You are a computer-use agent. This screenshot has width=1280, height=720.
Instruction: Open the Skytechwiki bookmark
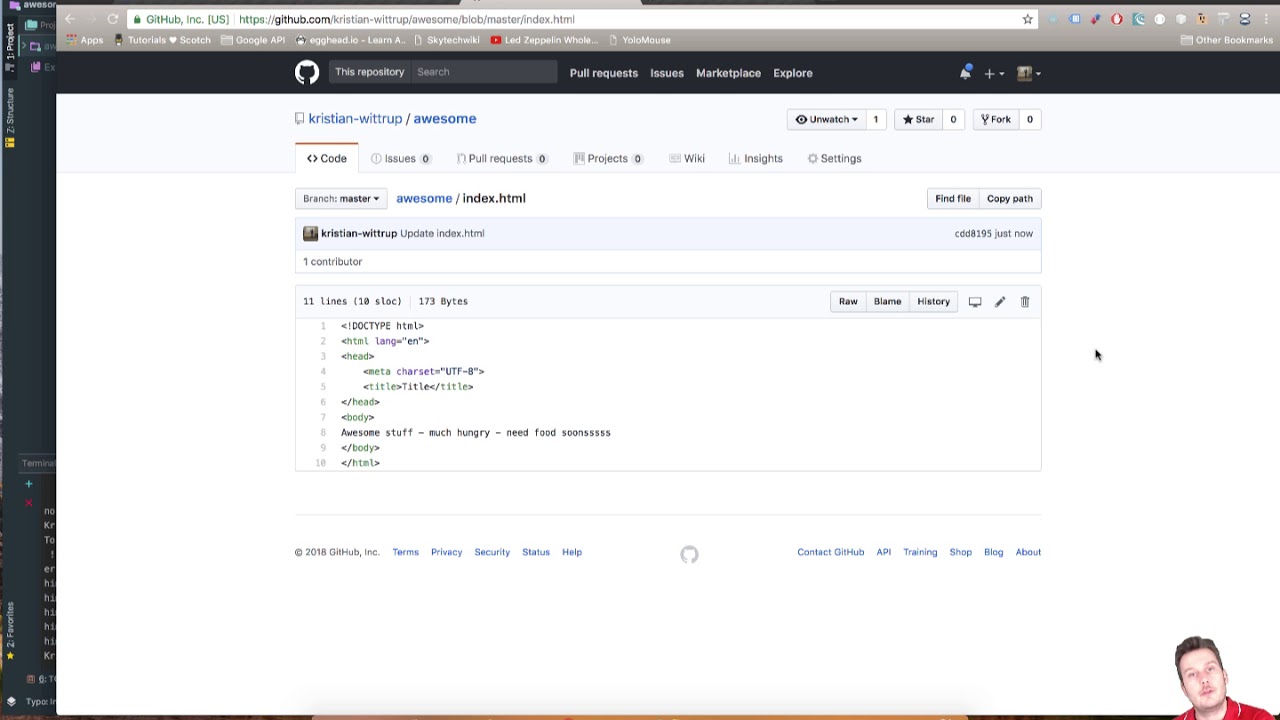click(x=447, y=40)
